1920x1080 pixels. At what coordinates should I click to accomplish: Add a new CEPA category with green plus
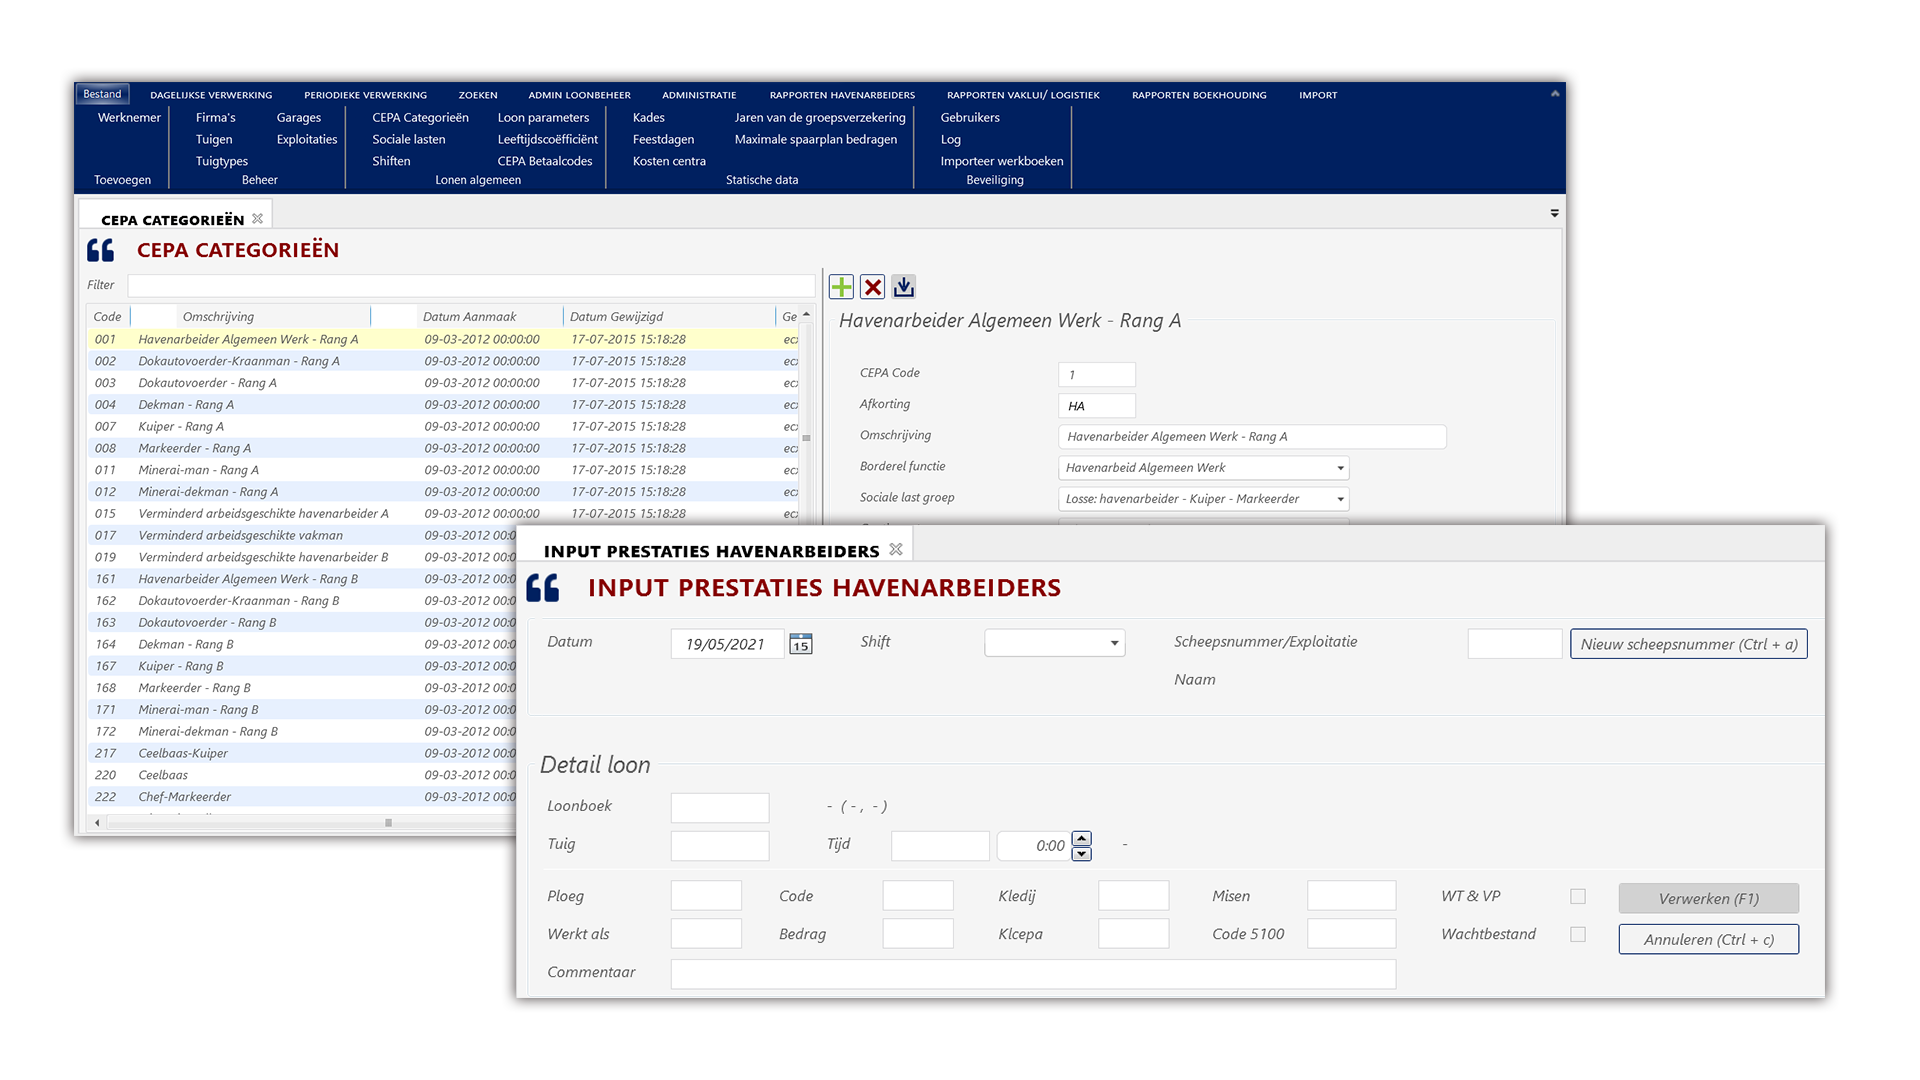tap(841, 287)
